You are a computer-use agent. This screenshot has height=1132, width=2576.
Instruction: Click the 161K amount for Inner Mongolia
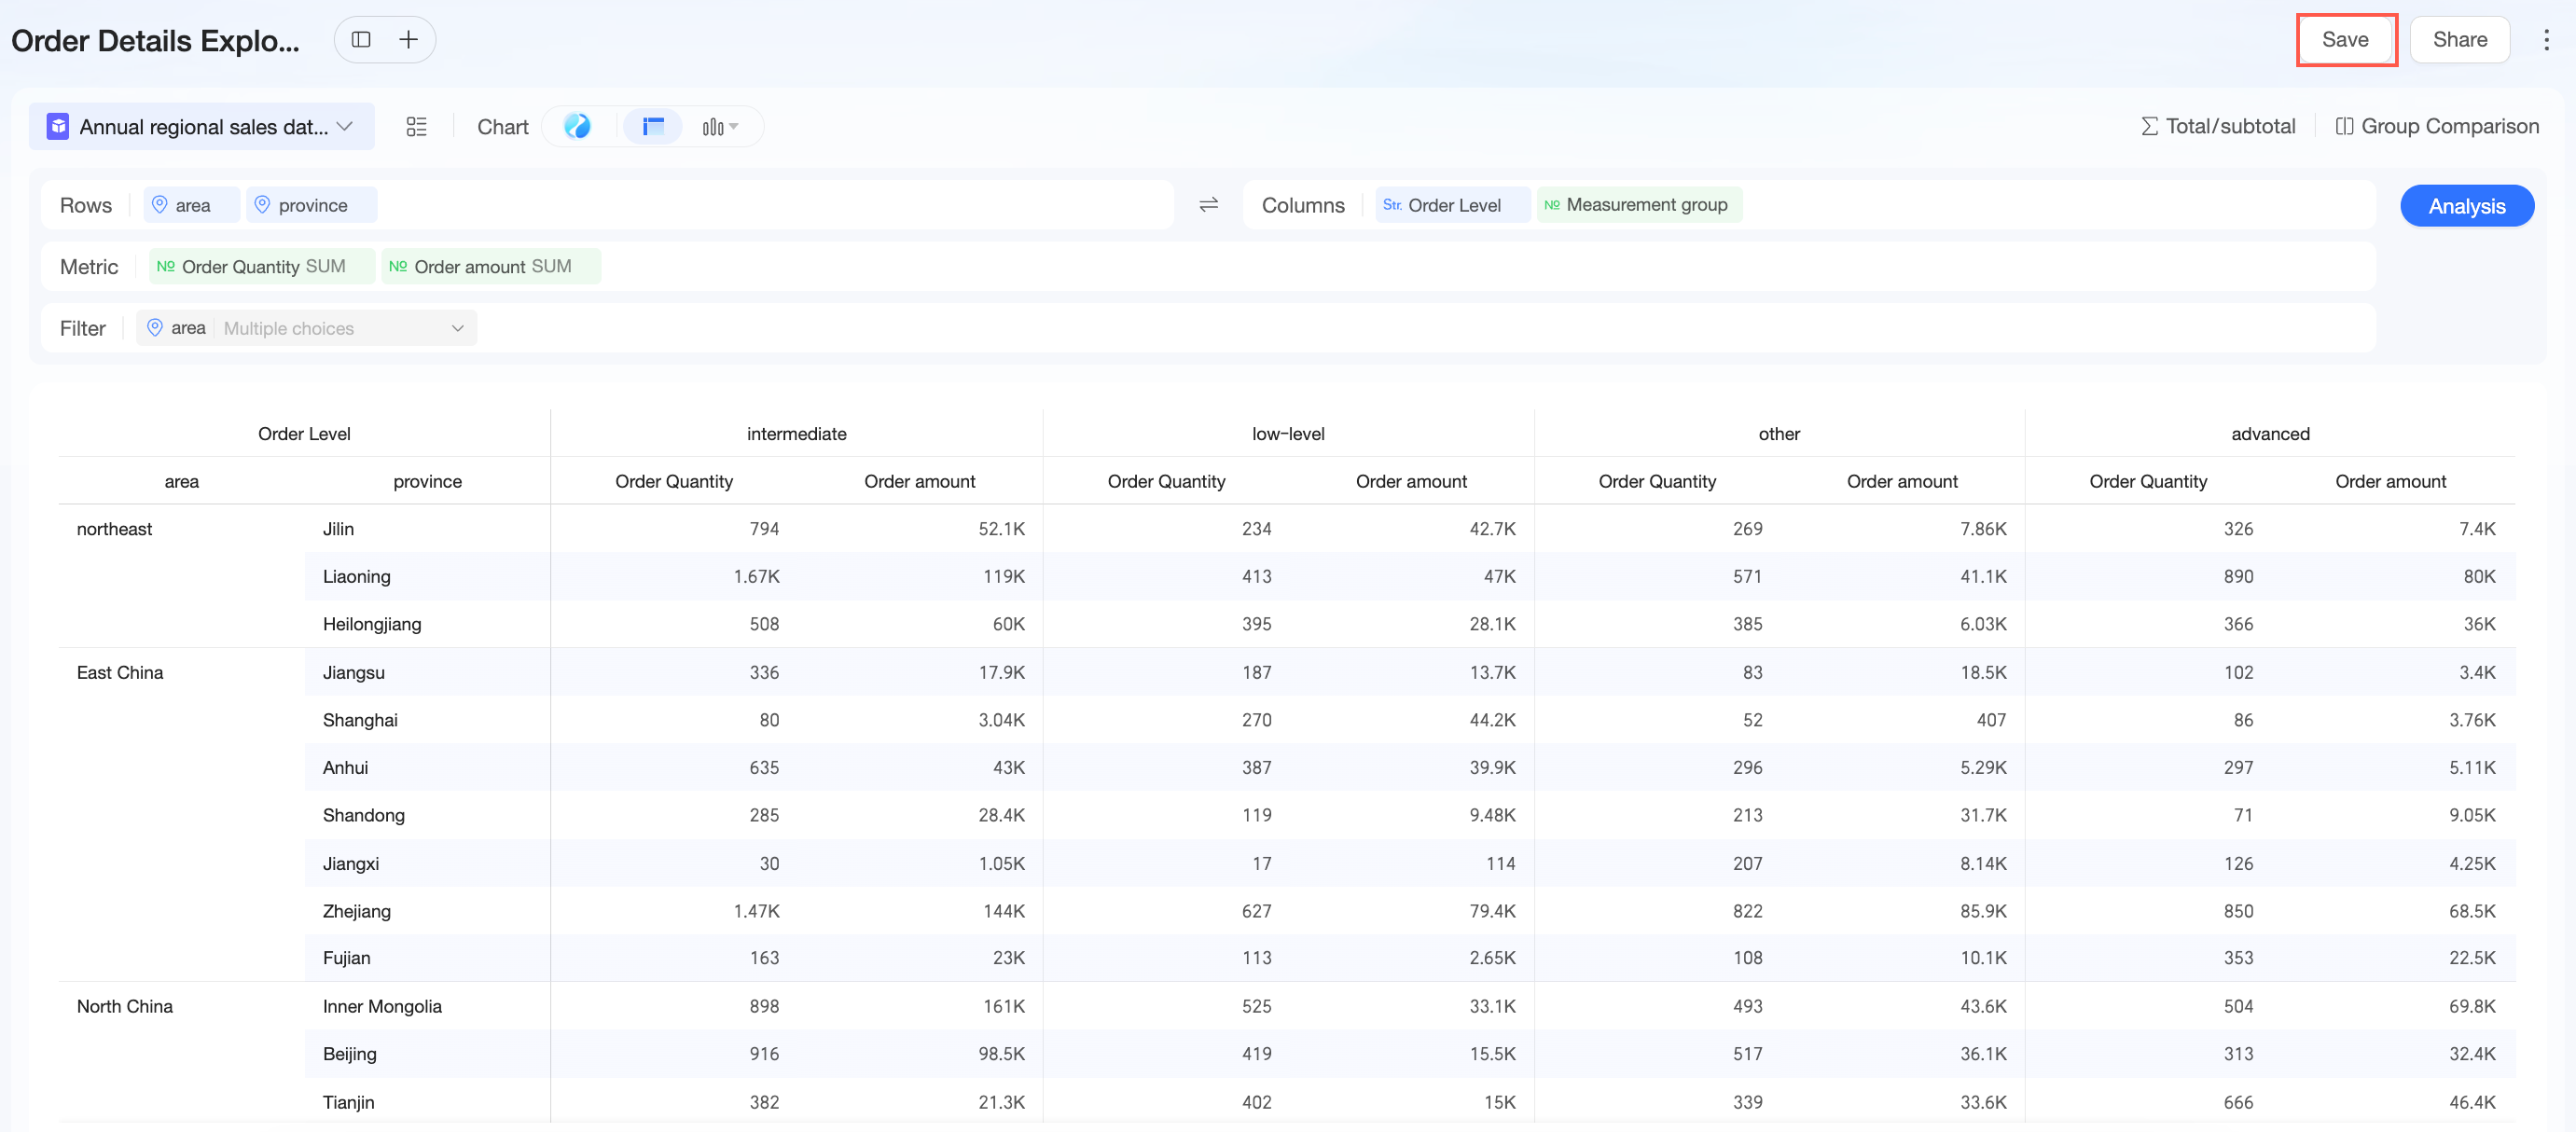tap(1004, 1007)
